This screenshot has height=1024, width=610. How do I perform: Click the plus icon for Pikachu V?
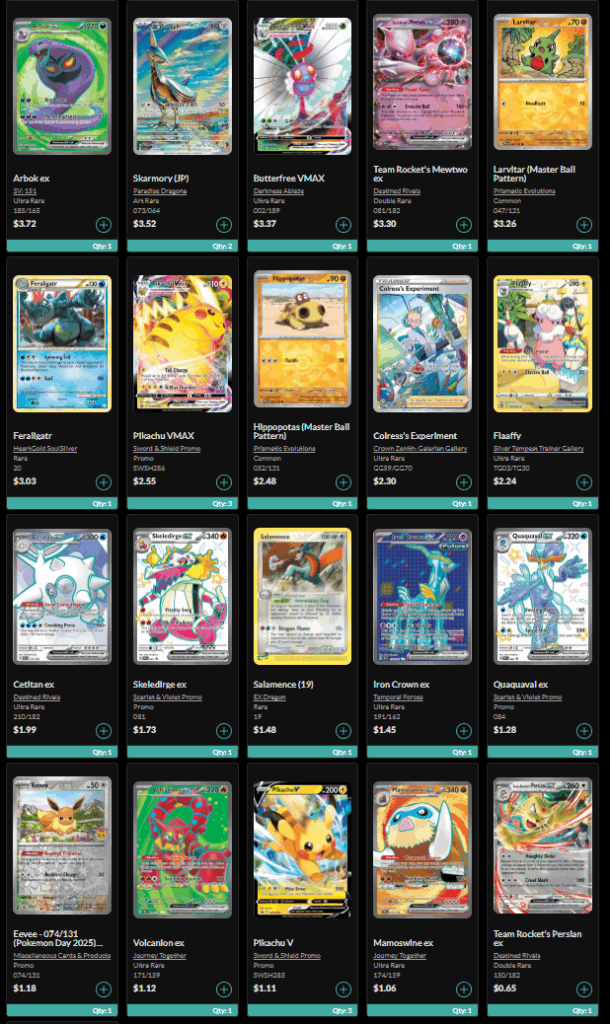coord(344,989)
